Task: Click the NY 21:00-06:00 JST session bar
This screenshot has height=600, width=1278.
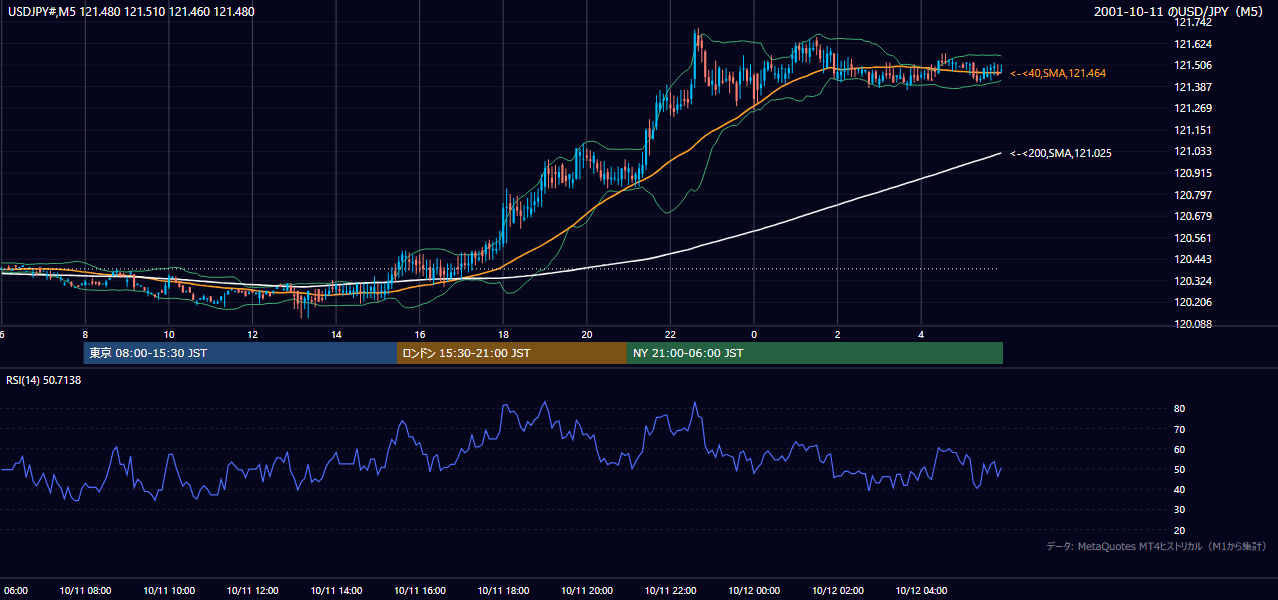Action: (815, 353)
